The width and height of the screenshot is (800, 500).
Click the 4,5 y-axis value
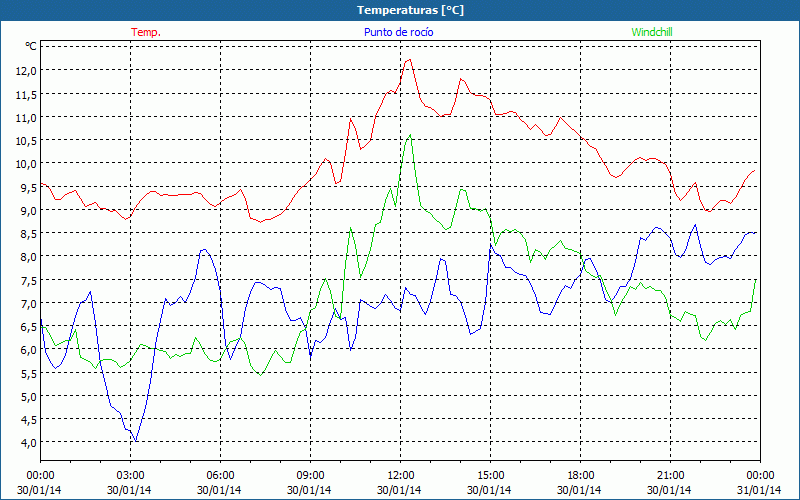click(x=29, y=419)
